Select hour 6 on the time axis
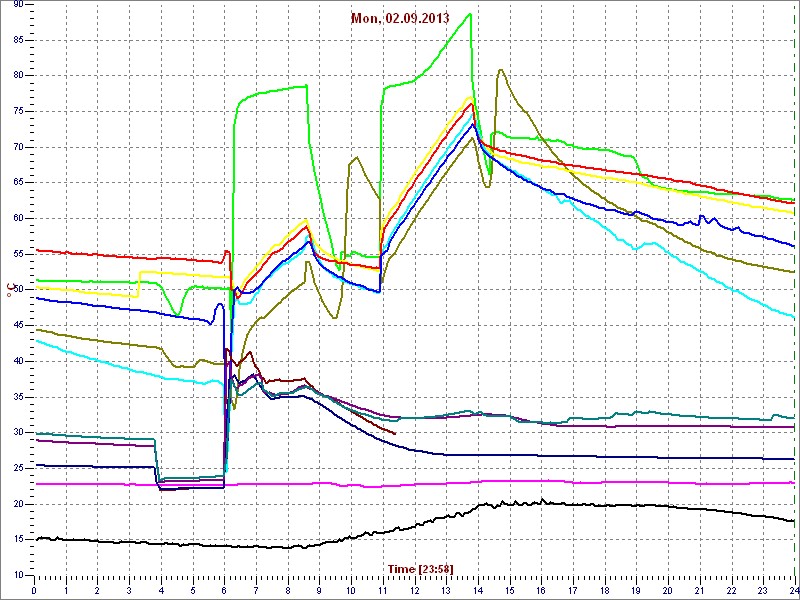 [224, 590]
